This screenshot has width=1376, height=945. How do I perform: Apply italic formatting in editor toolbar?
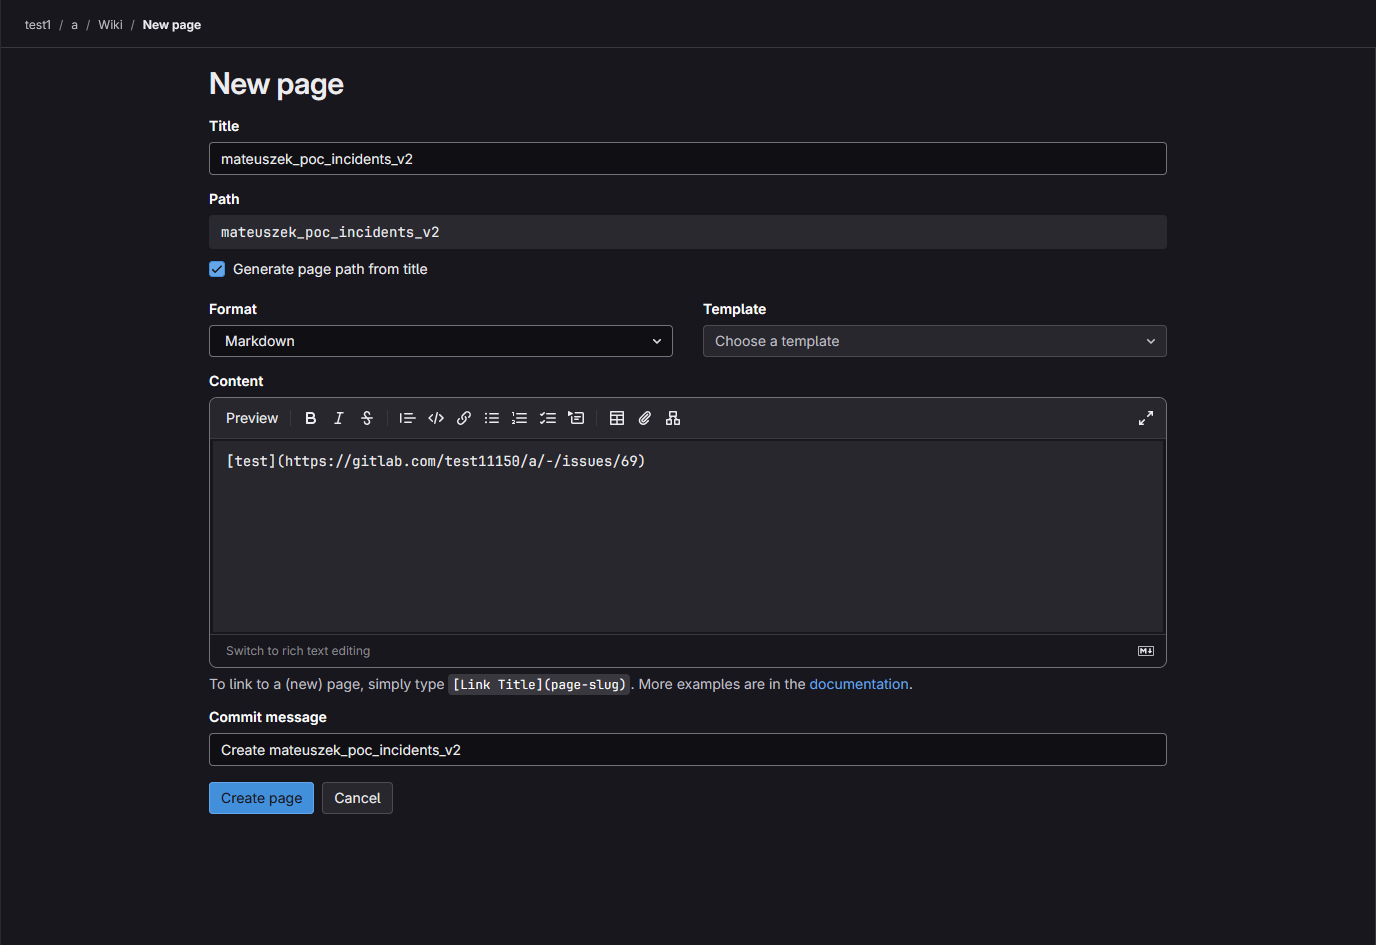[x=339, y=418]
